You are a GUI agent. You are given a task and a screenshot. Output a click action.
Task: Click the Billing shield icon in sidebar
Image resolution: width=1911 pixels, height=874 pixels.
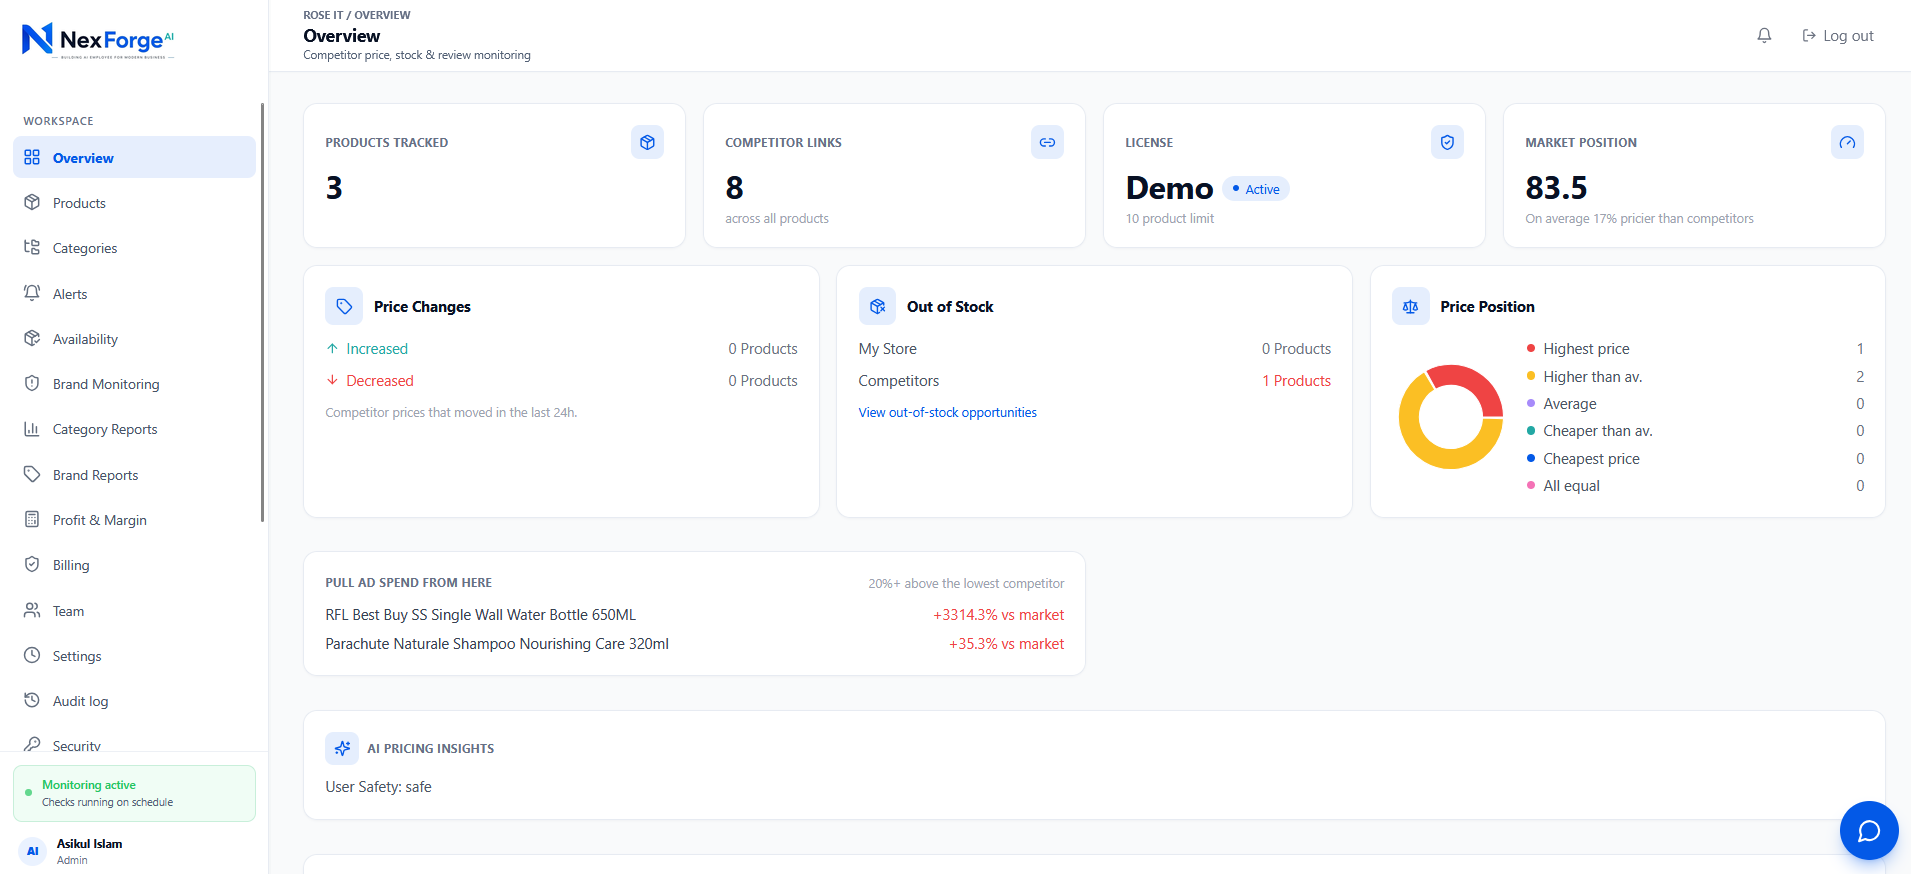click(32, 564)
